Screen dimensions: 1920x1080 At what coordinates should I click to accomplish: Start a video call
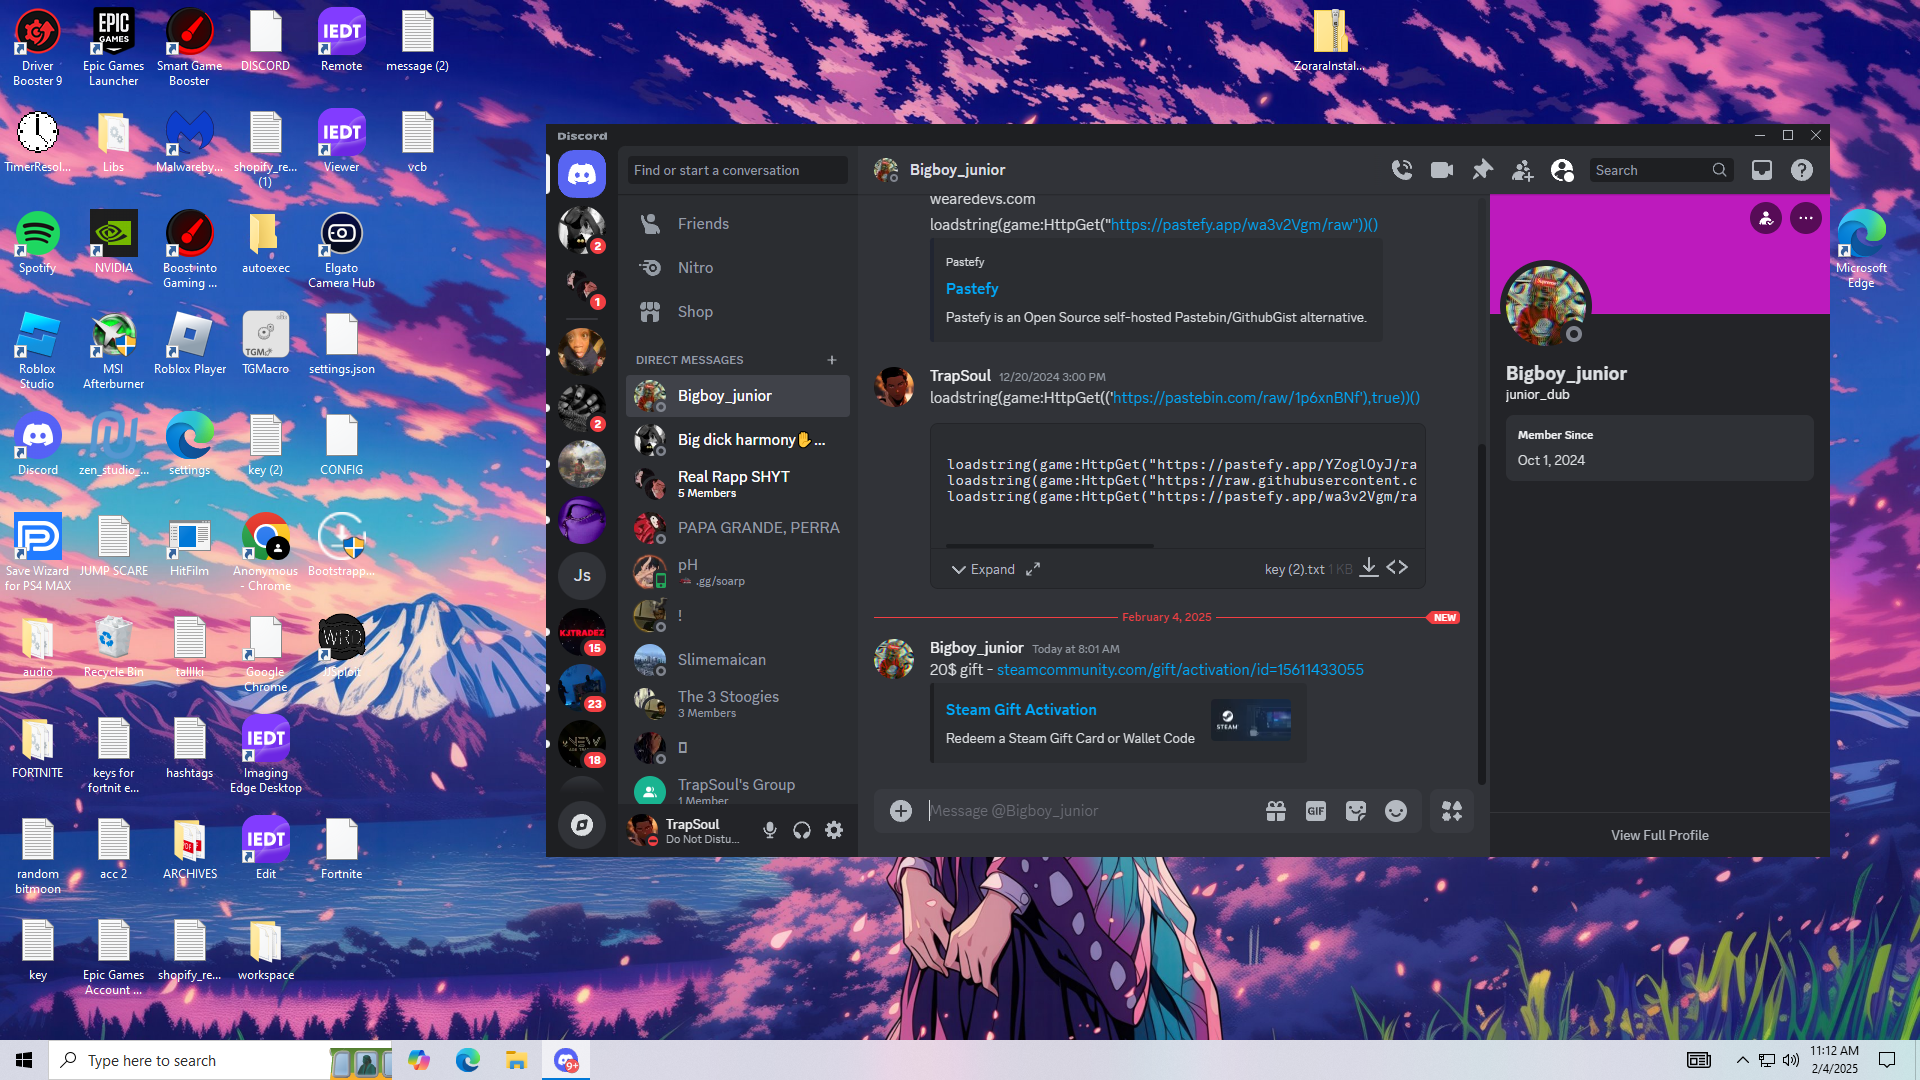click(1442, 170)
